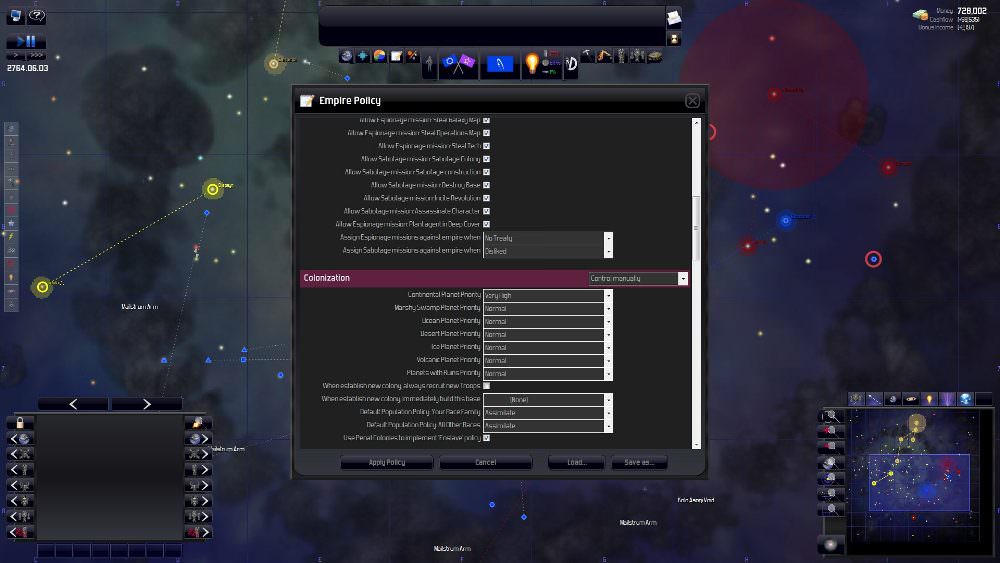Image resolution: width=1000 pixels, height=563 pixels.
Task: Click the Load... button
Action: [577, 462]
